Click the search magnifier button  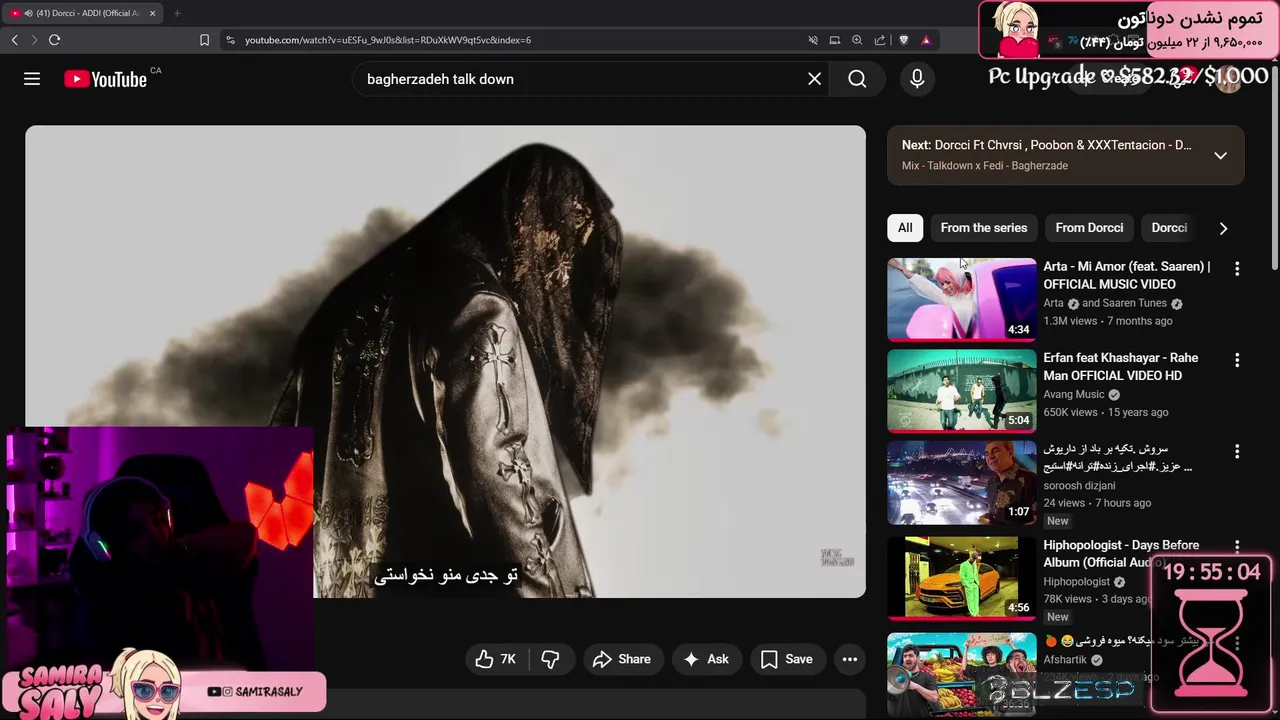(857, 79)
